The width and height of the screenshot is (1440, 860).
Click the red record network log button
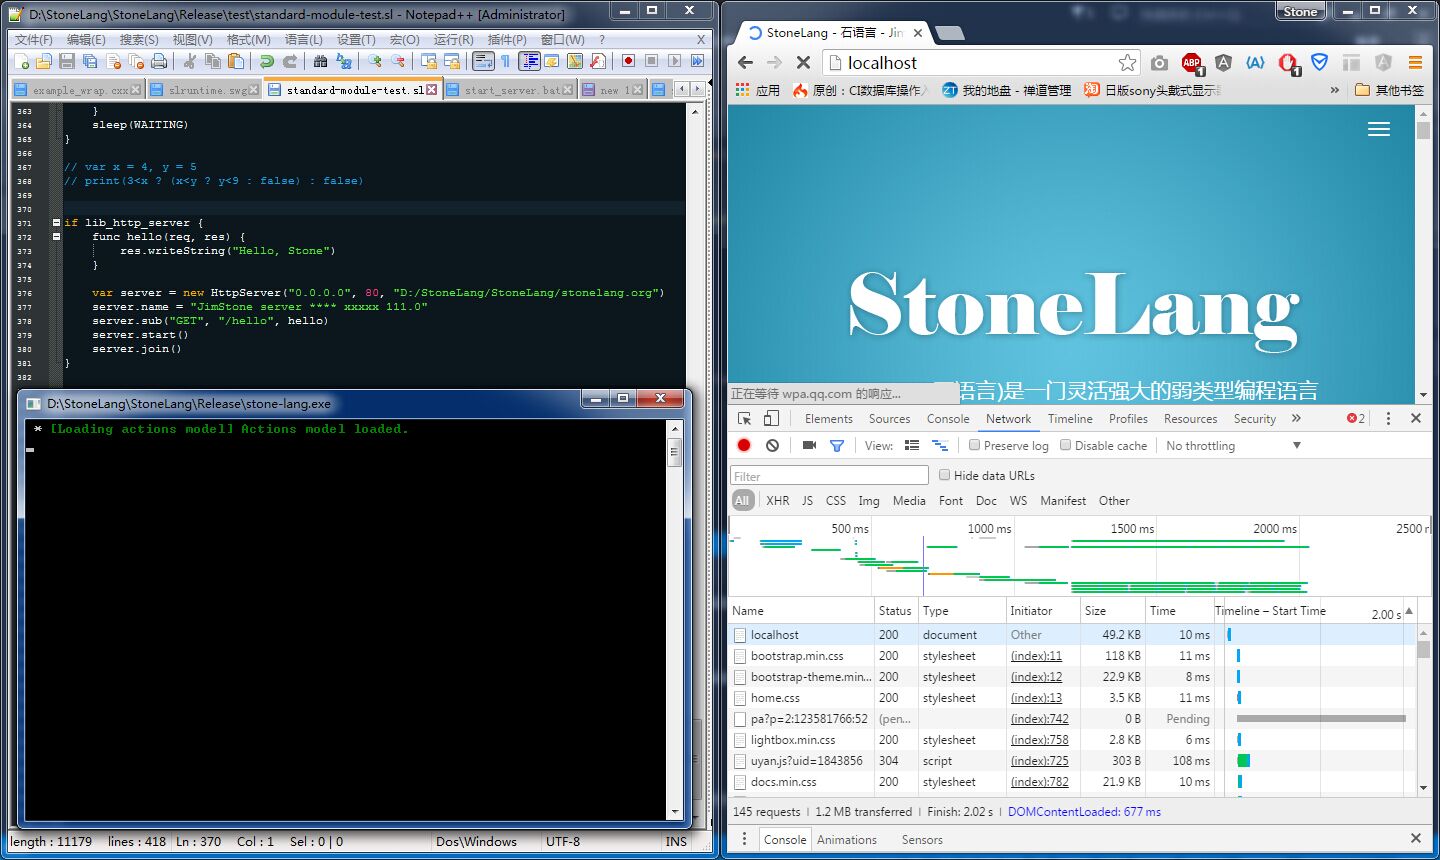[744, 445]
